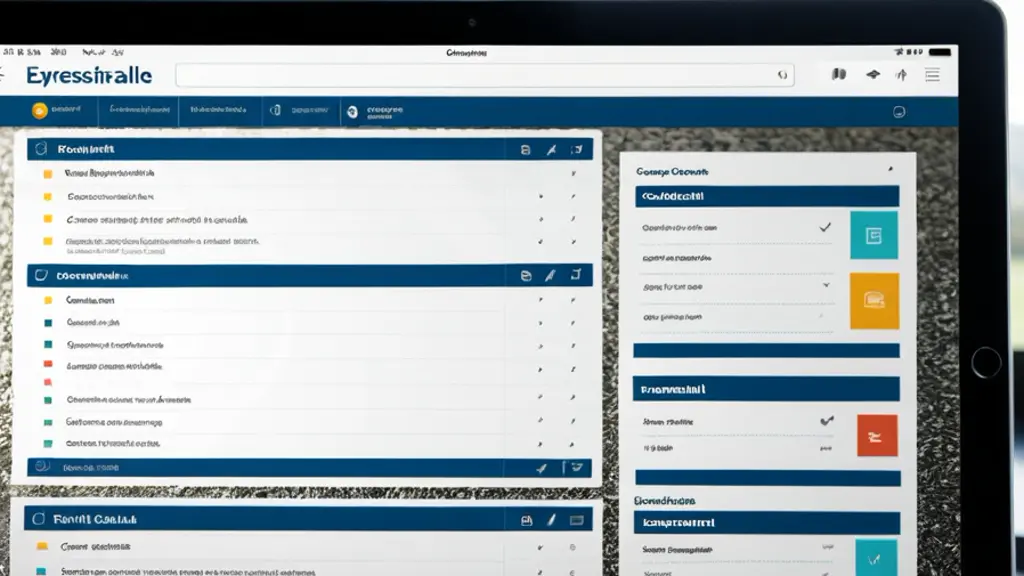Click the save icon in the Fentl Cantal header

[x=526, y=520]
